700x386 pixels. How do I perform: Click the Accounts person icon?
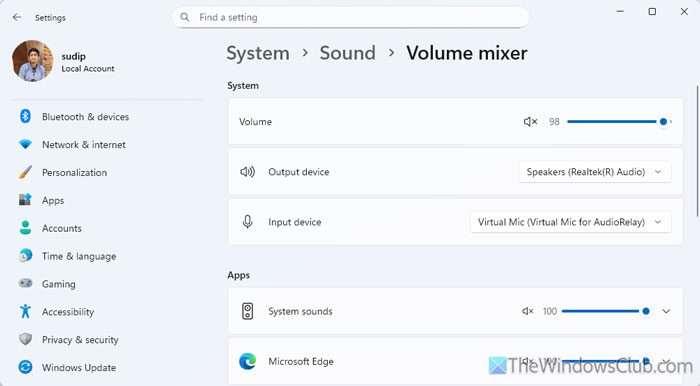pos(25,228)
